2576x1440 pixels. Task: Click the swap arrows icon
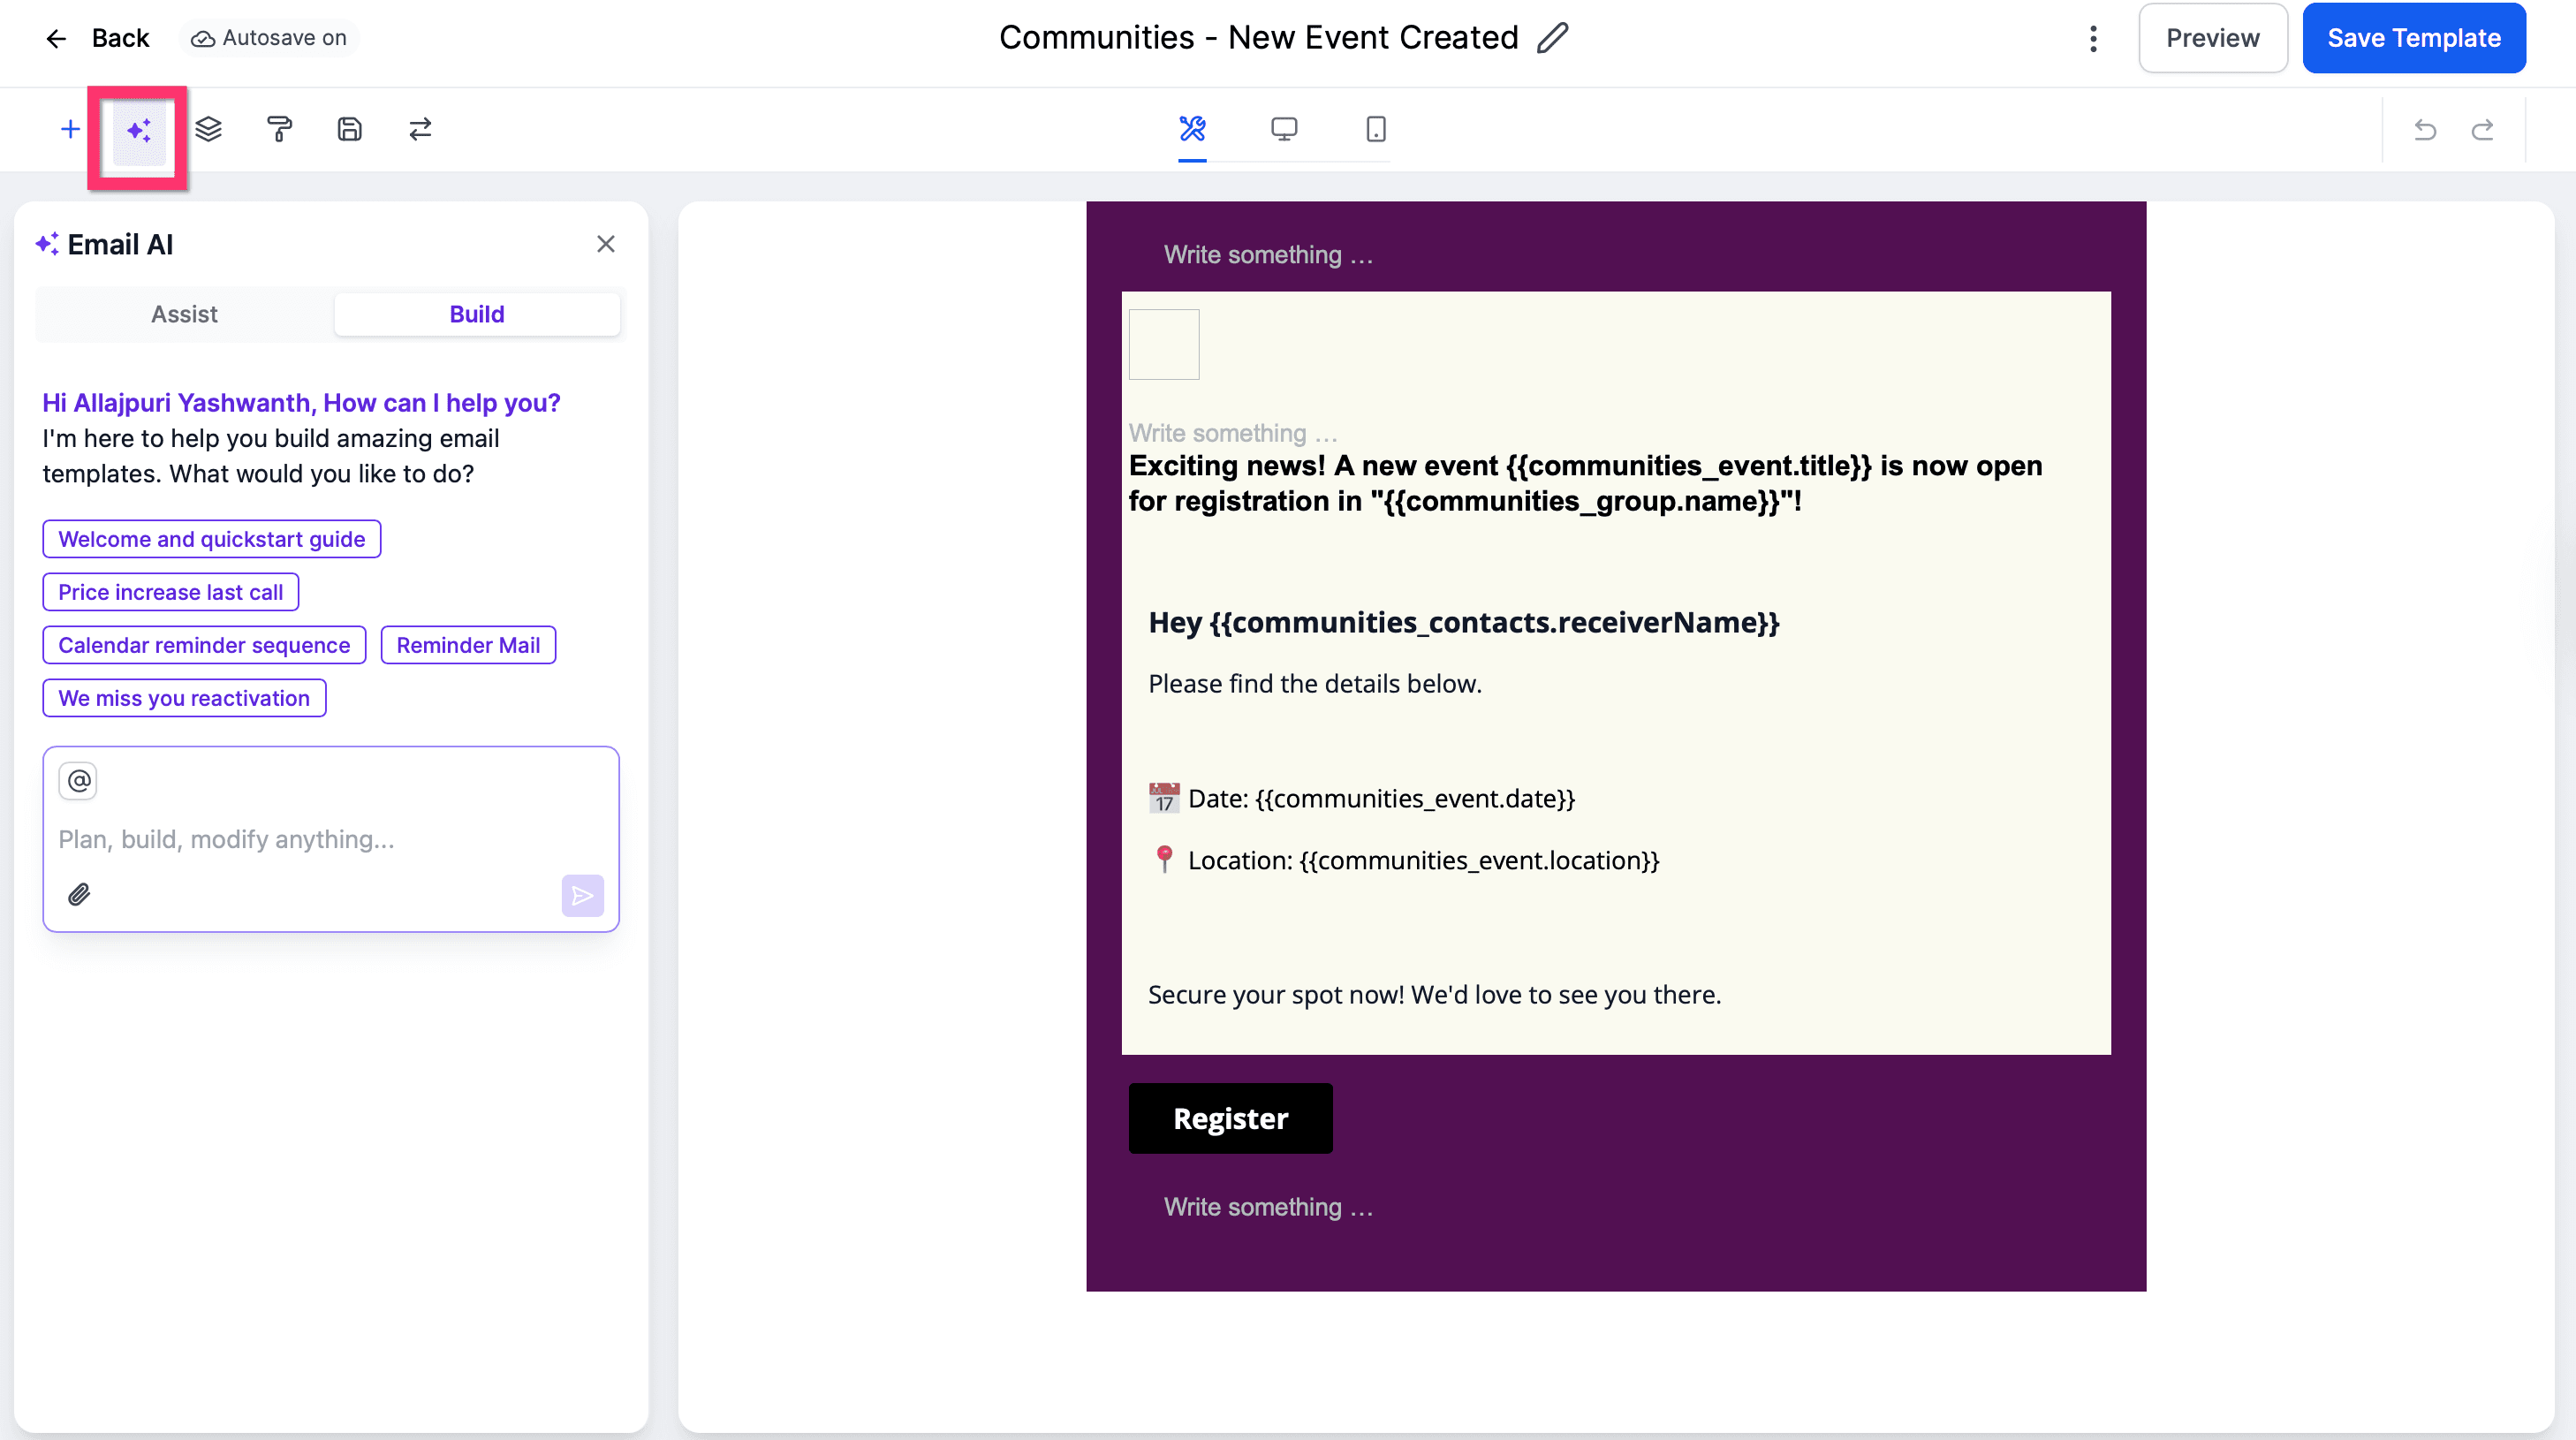(x=420, y=129)
